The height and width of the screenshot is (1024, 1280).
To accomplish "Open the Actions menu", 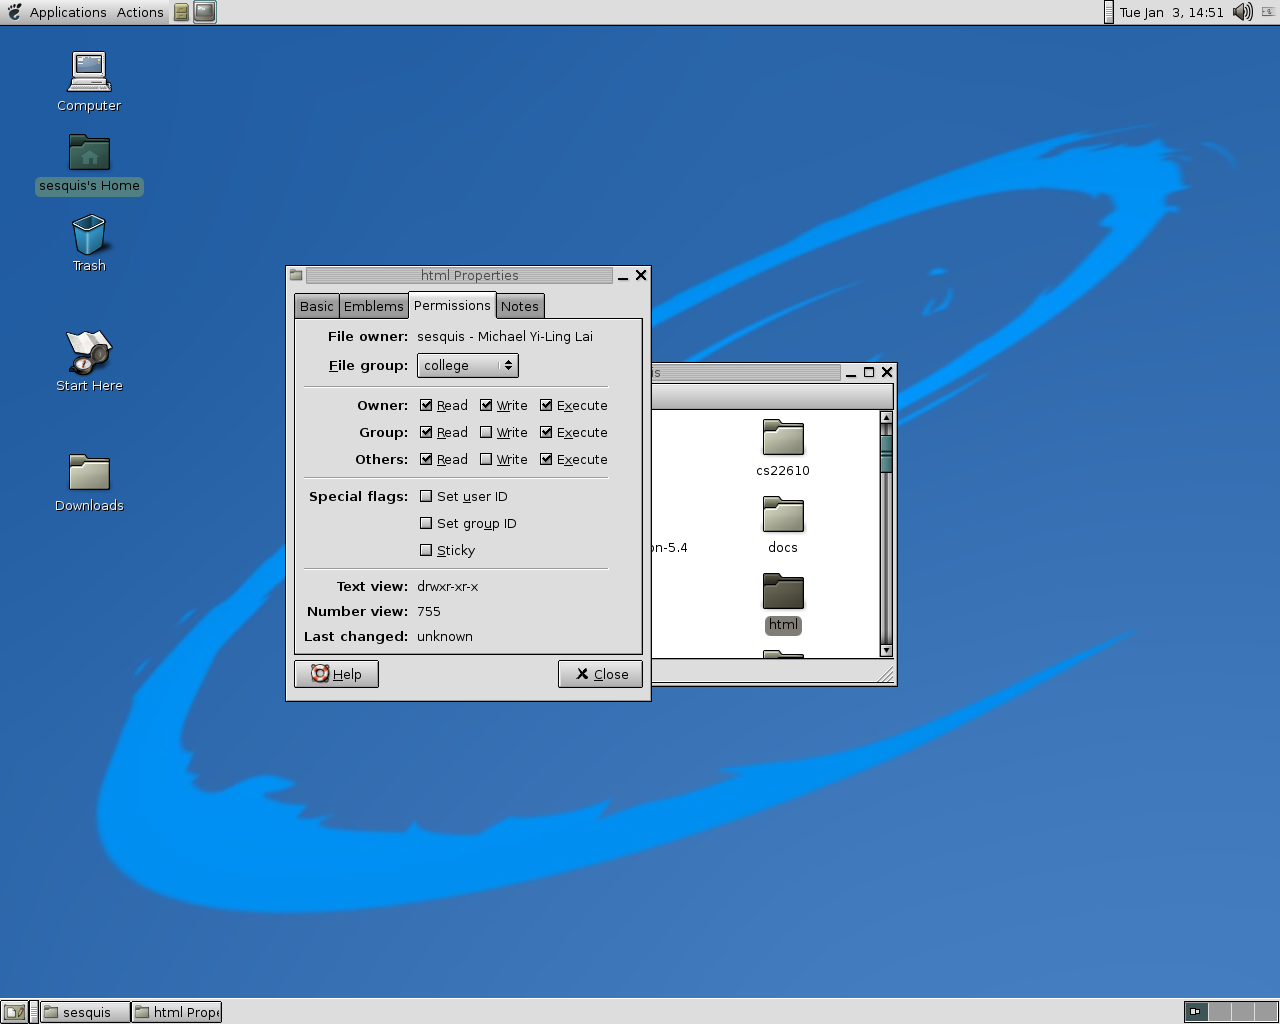I will pyautogui.click(x=140, y=12).
